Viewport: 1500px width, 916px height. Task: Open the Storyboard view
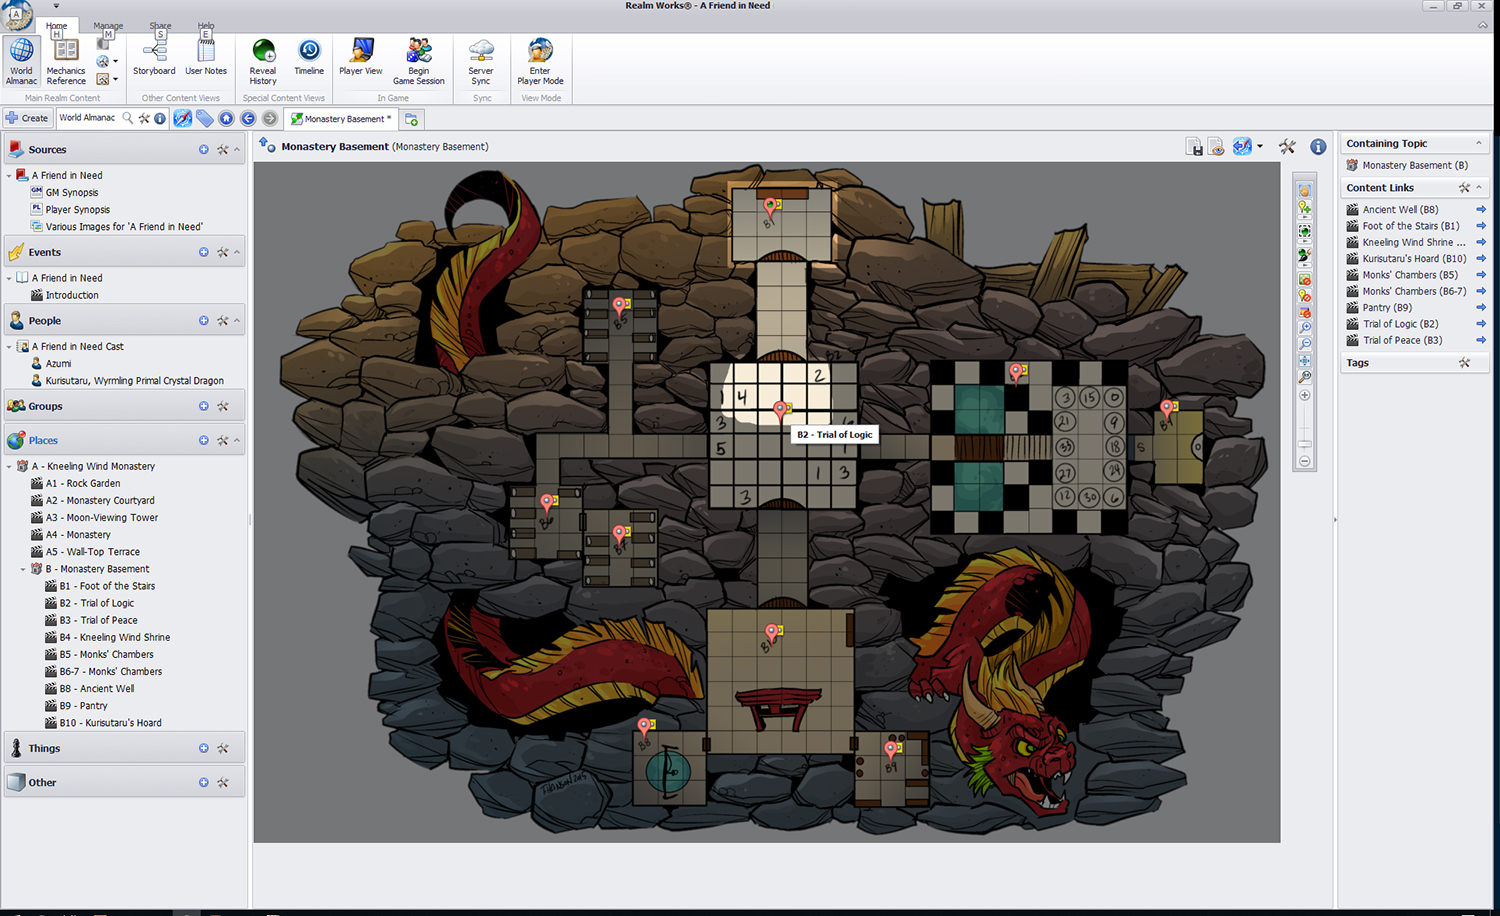[154, 57]
